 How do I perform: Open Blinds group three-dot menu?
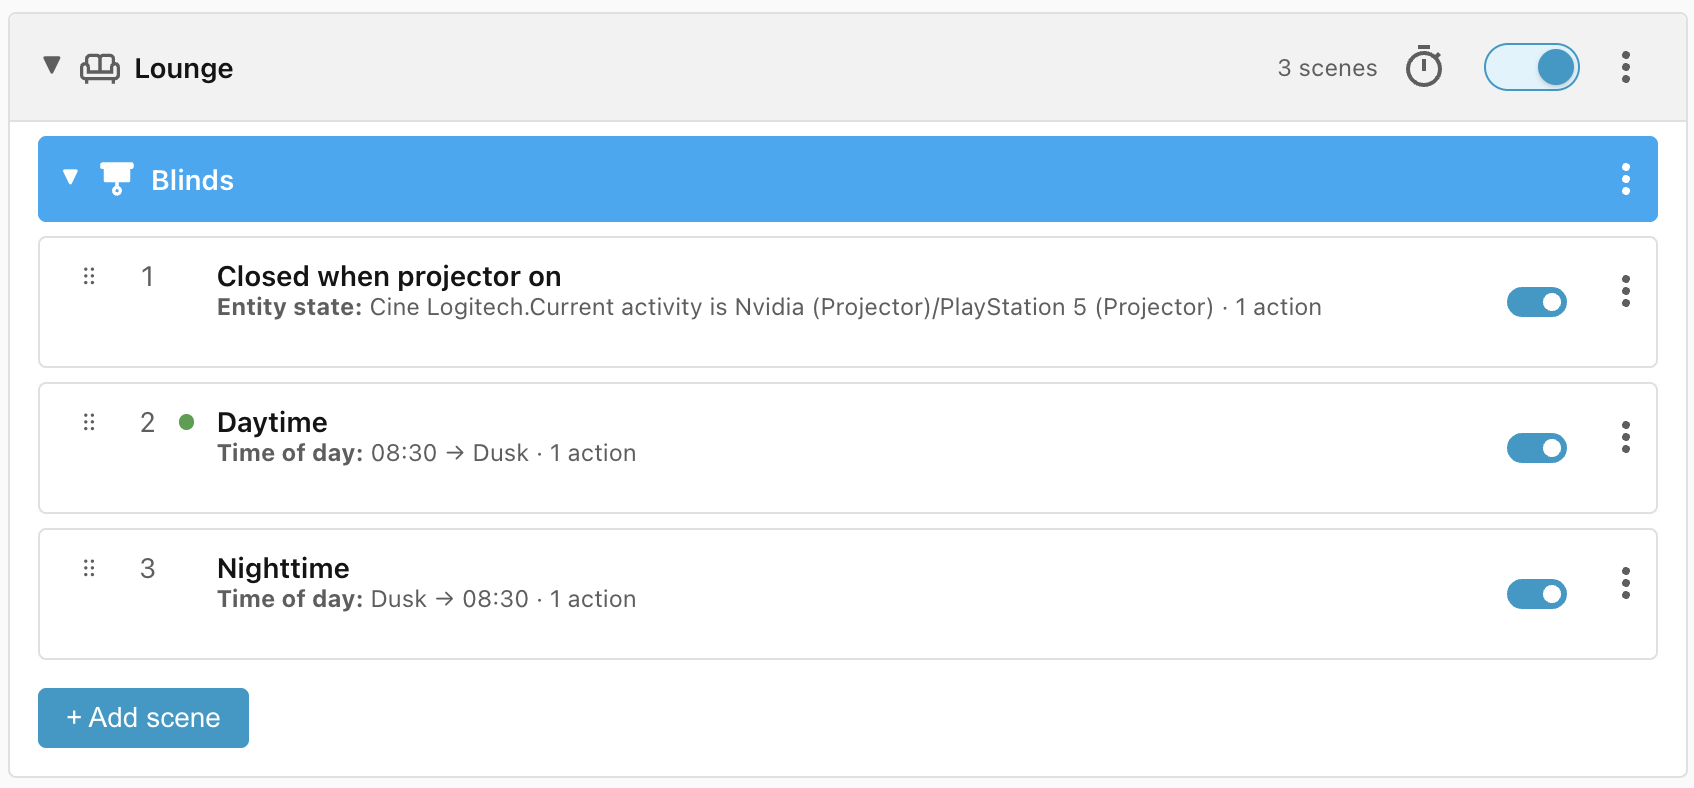[x=1626, y=179]
